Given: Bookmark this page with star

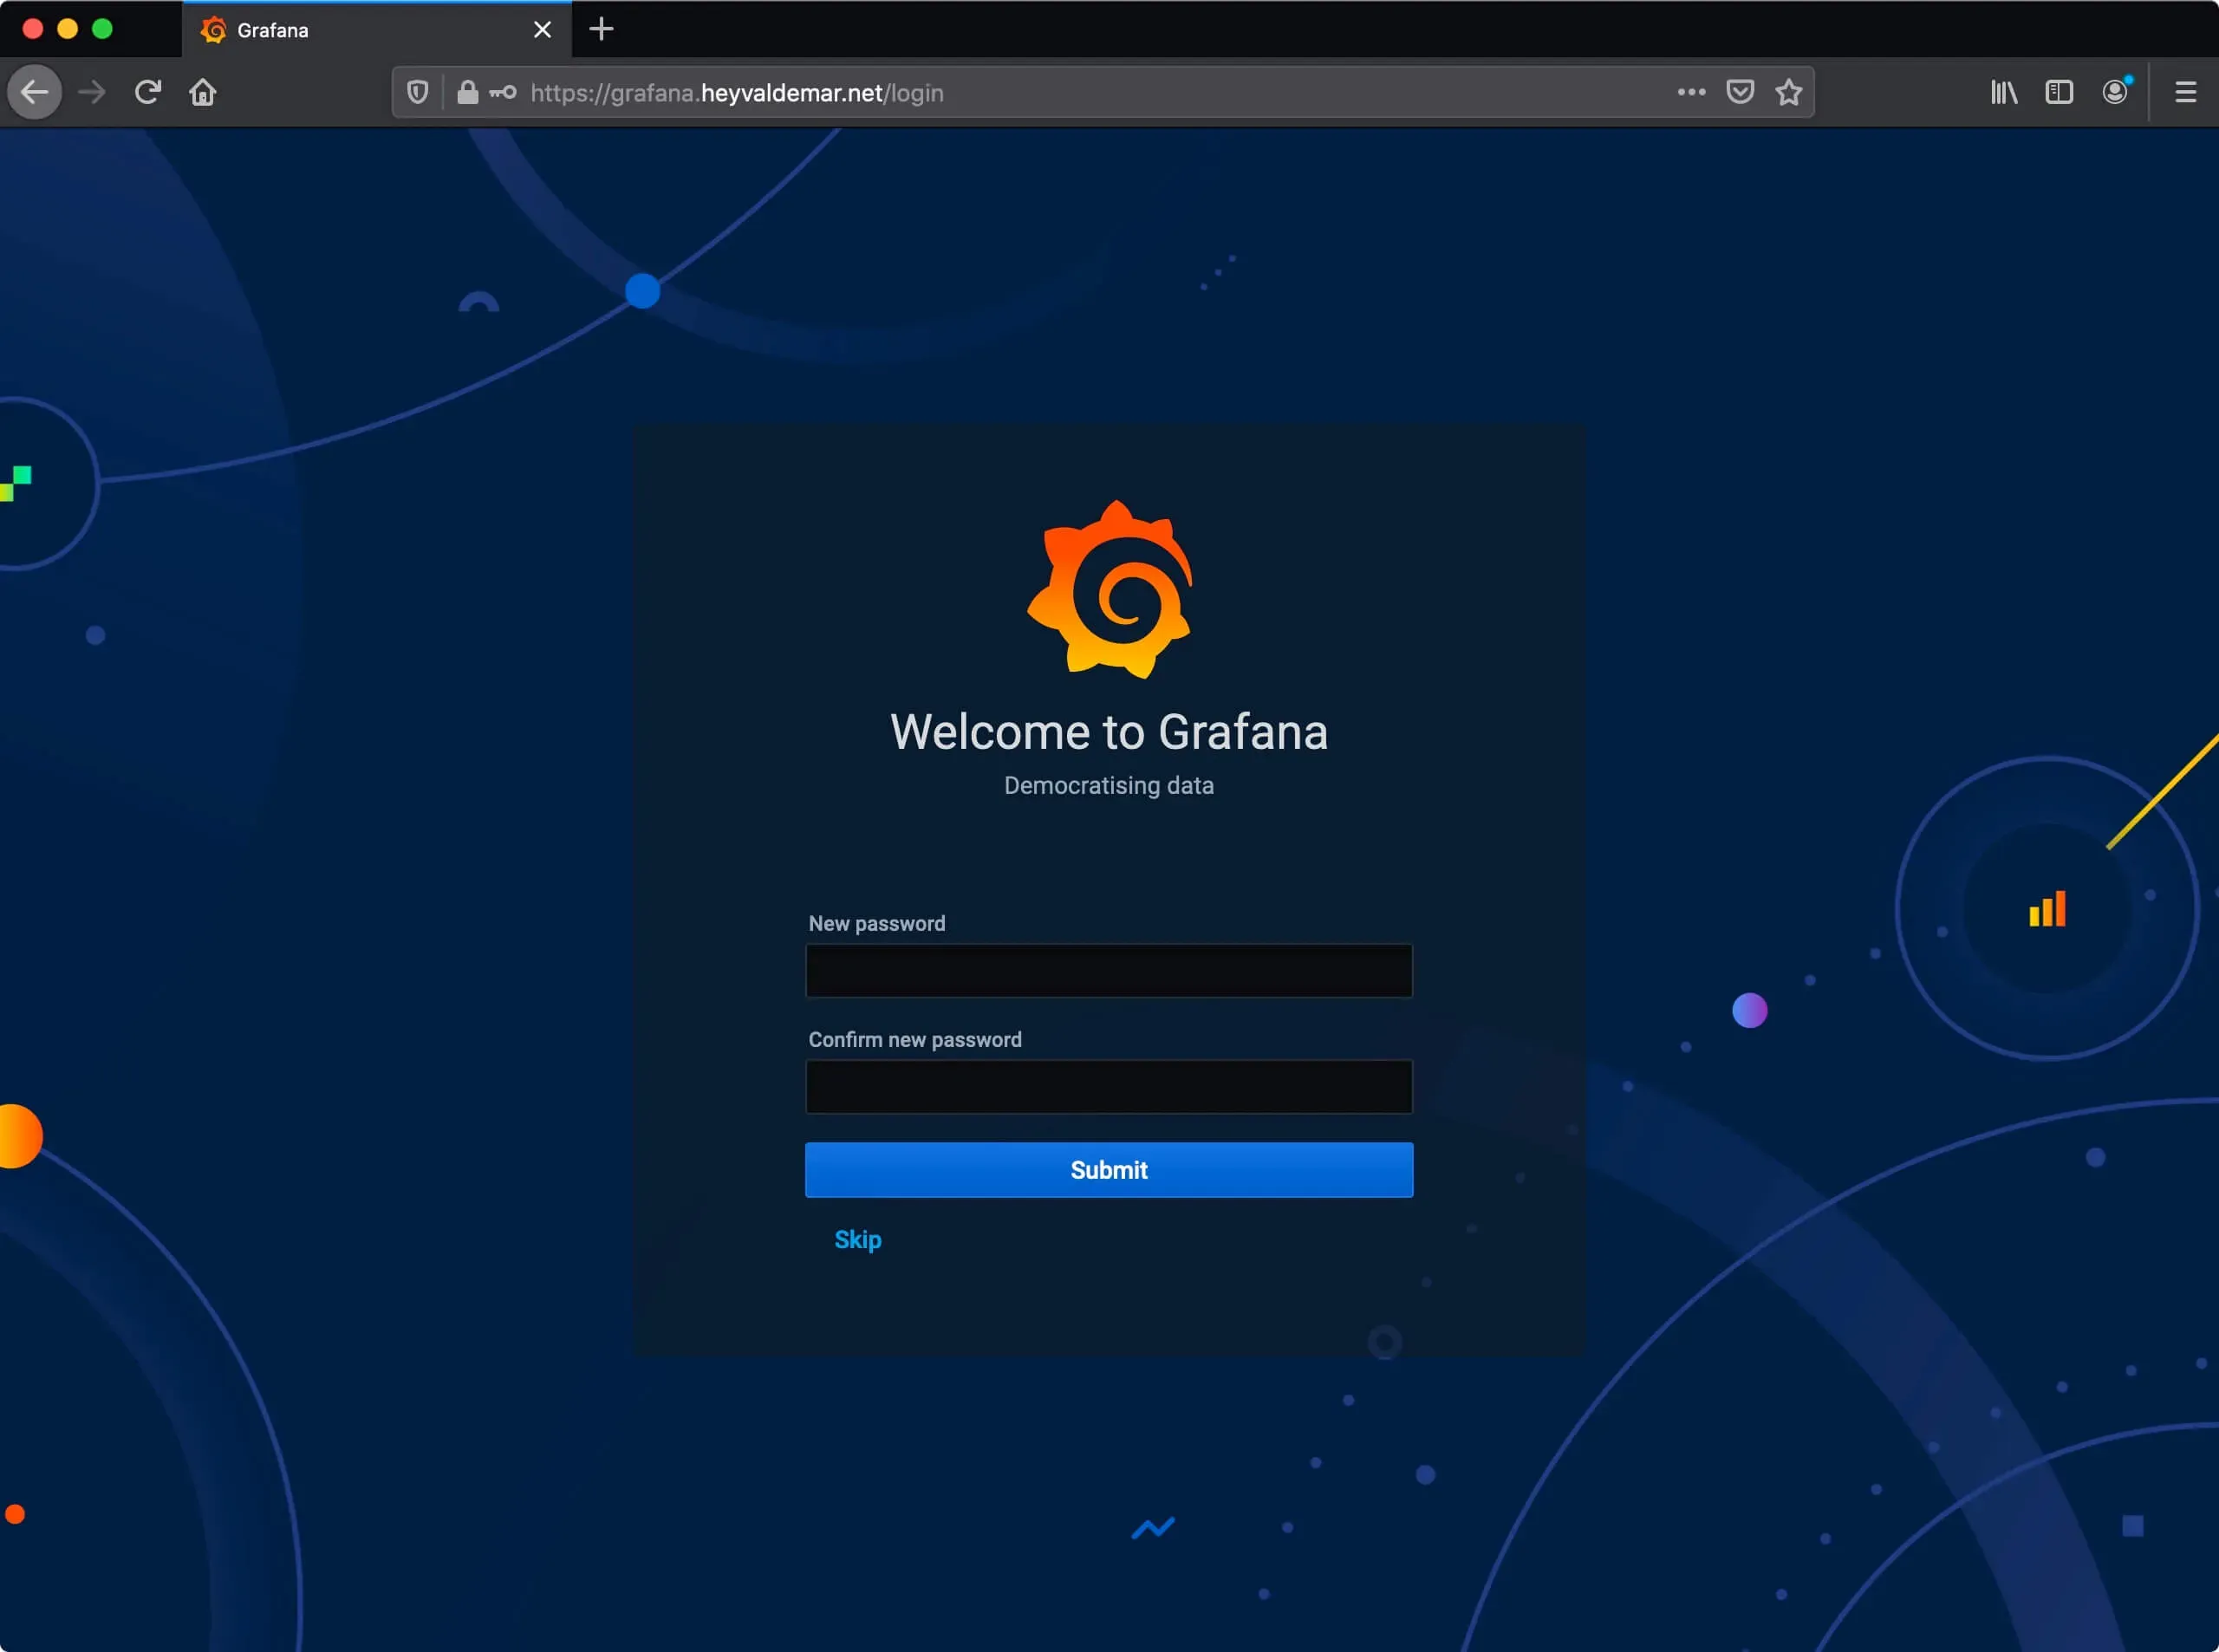Looking at the screenshot, I should pos(1788,92).
